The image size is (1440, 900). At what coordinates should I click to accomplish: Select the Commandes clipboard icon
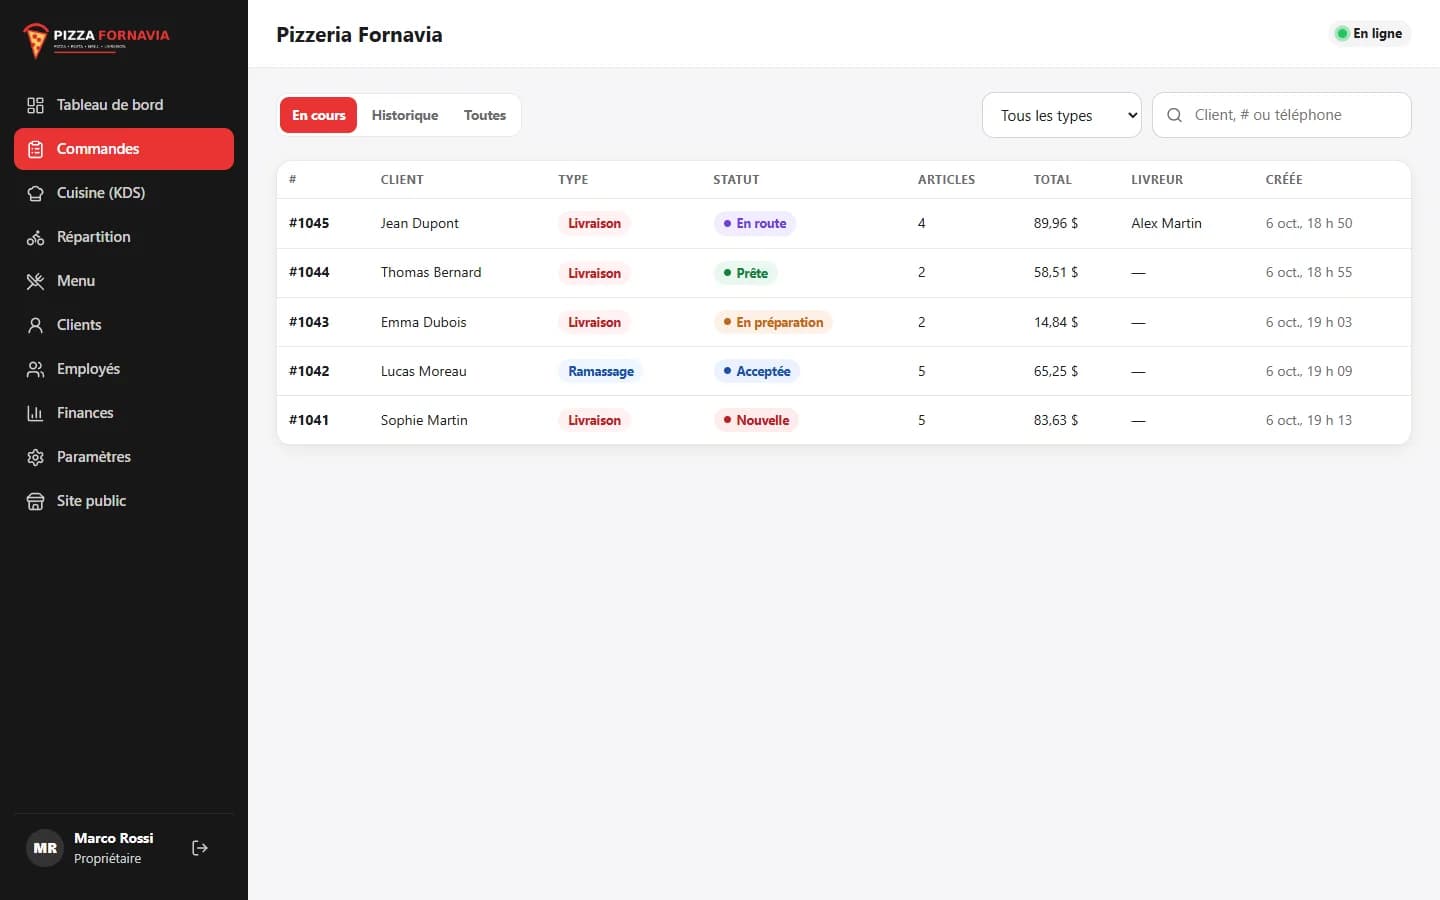[35, 149]
